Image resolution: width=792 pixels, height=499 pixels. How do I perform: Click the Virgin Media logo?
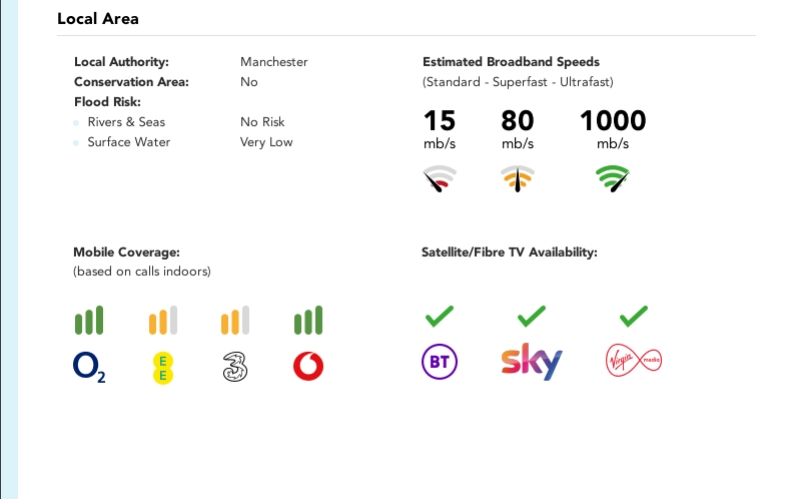pyautogui.click(x=634, y=361)
